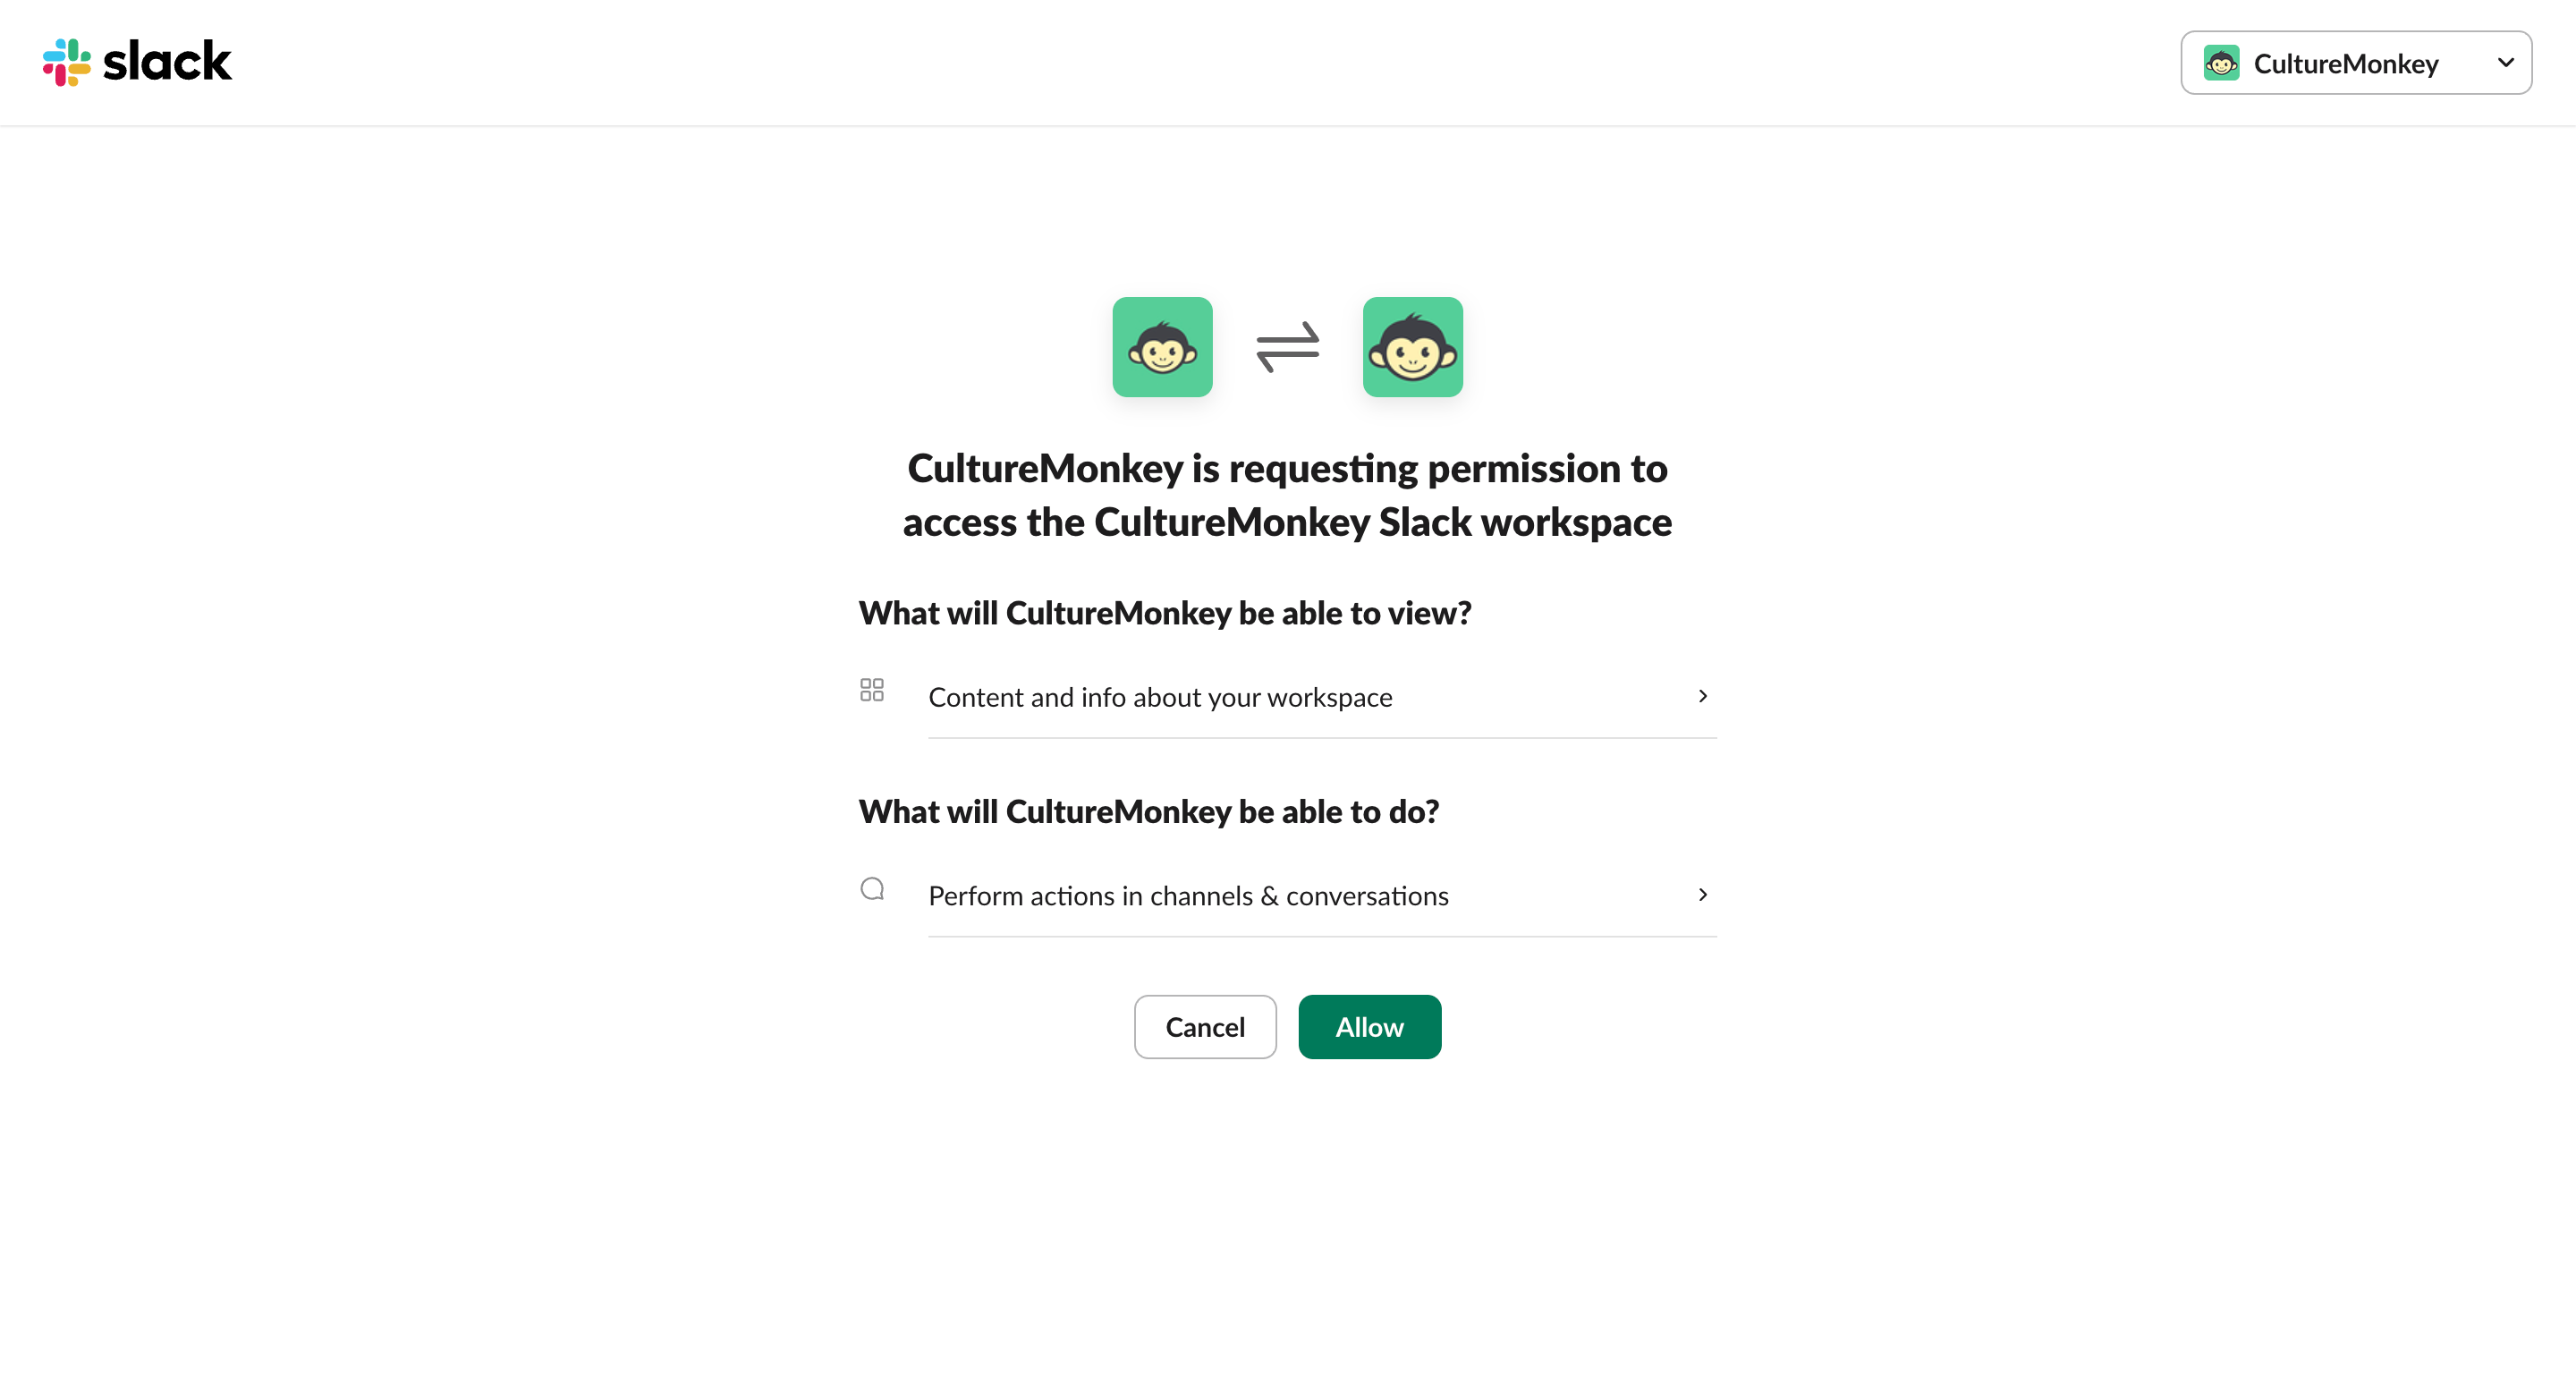
Task: Click the right CultureMonkey workspace monkey icon
Action: tap(1412, 347)
